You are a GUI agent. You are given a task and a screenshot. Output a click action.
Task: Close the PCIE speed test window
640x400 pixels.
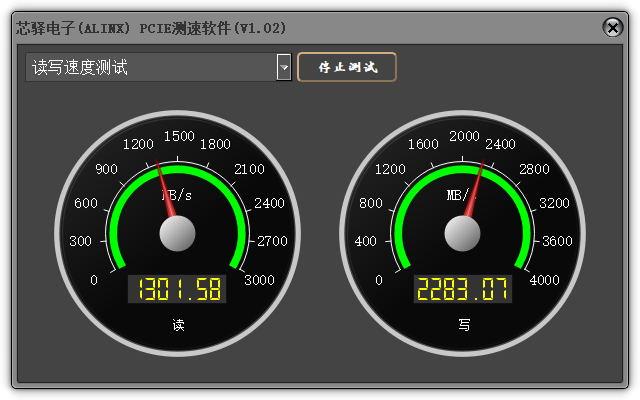pyautogui.click(x=613, y=28)
